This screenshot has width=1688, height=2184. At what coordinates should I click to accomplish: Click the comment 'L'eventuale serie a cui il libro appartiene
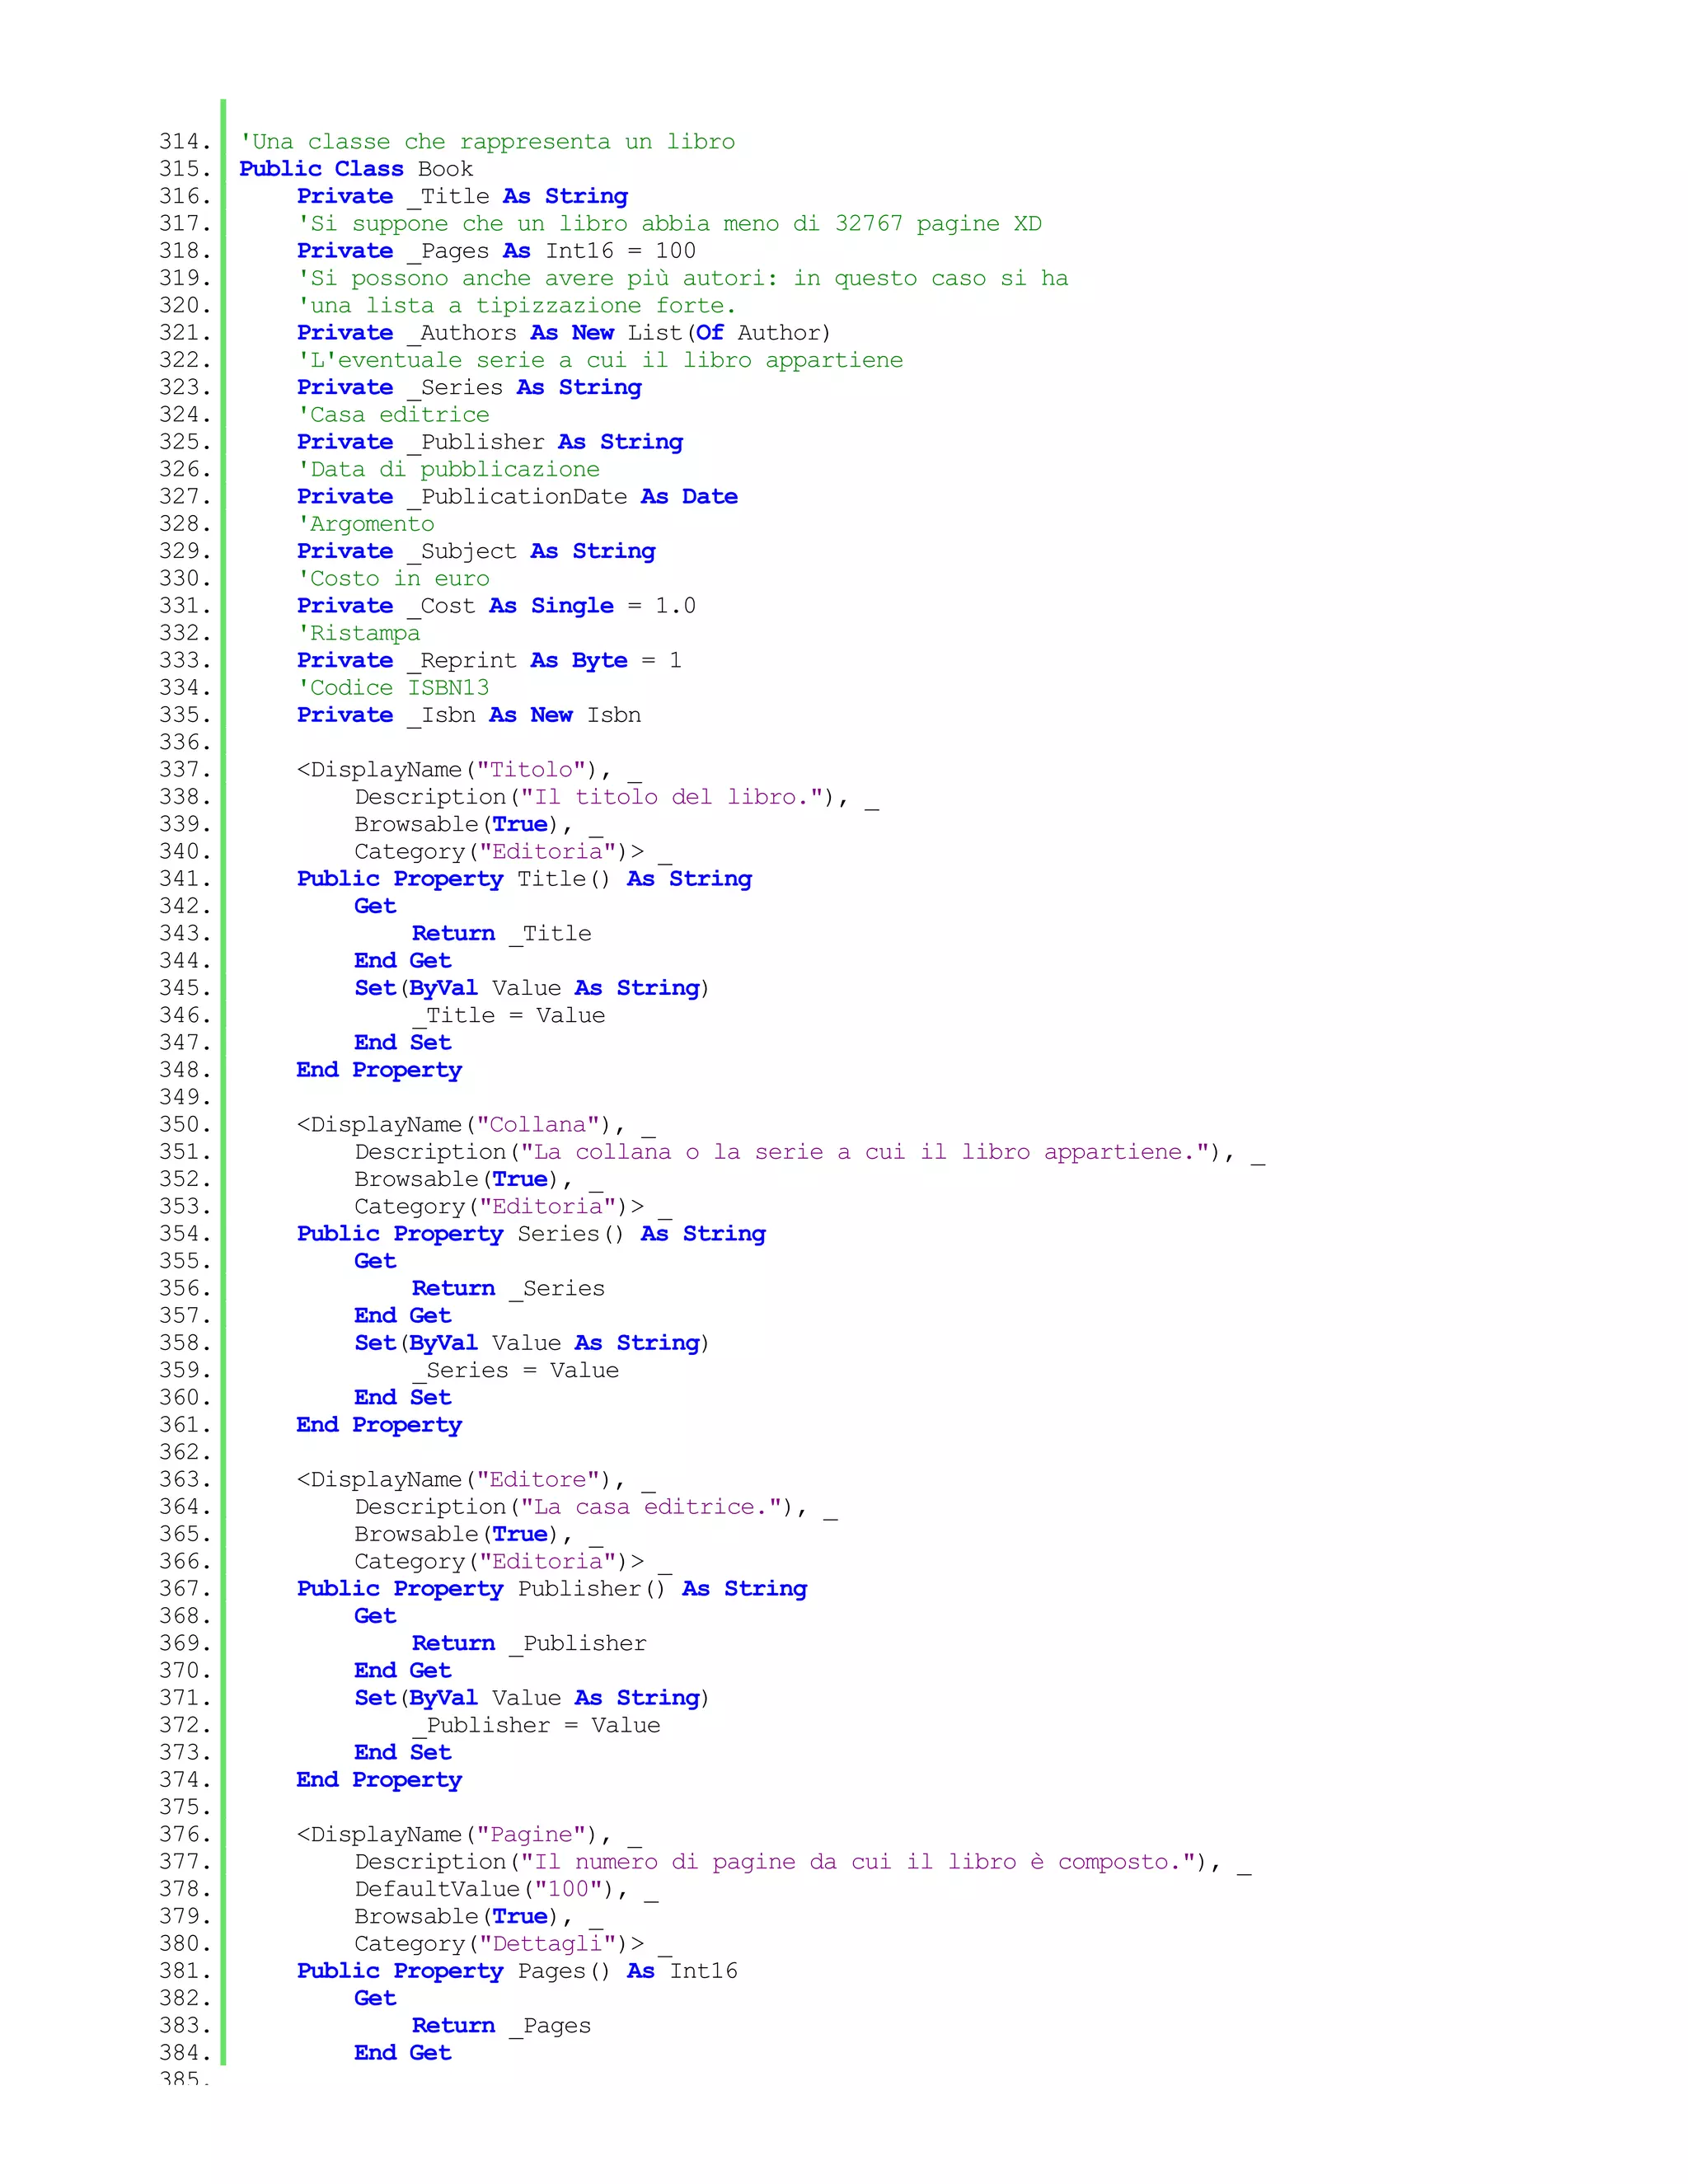(600, 360)
